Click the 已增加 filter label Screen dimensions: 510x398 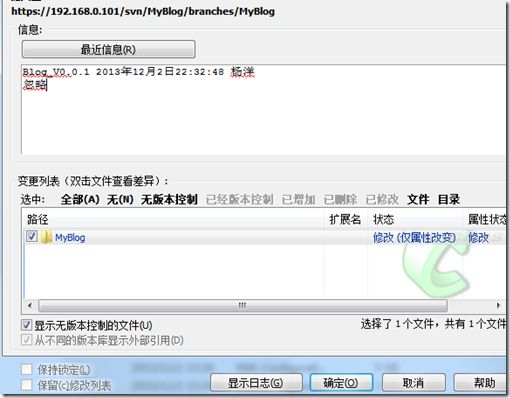299,200
